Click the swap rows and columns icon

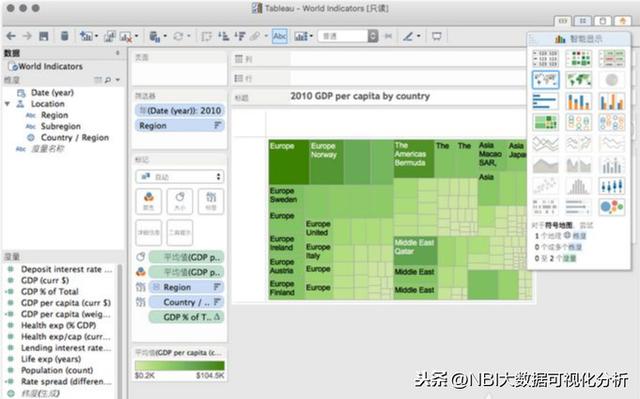click(x=207, y=37)
